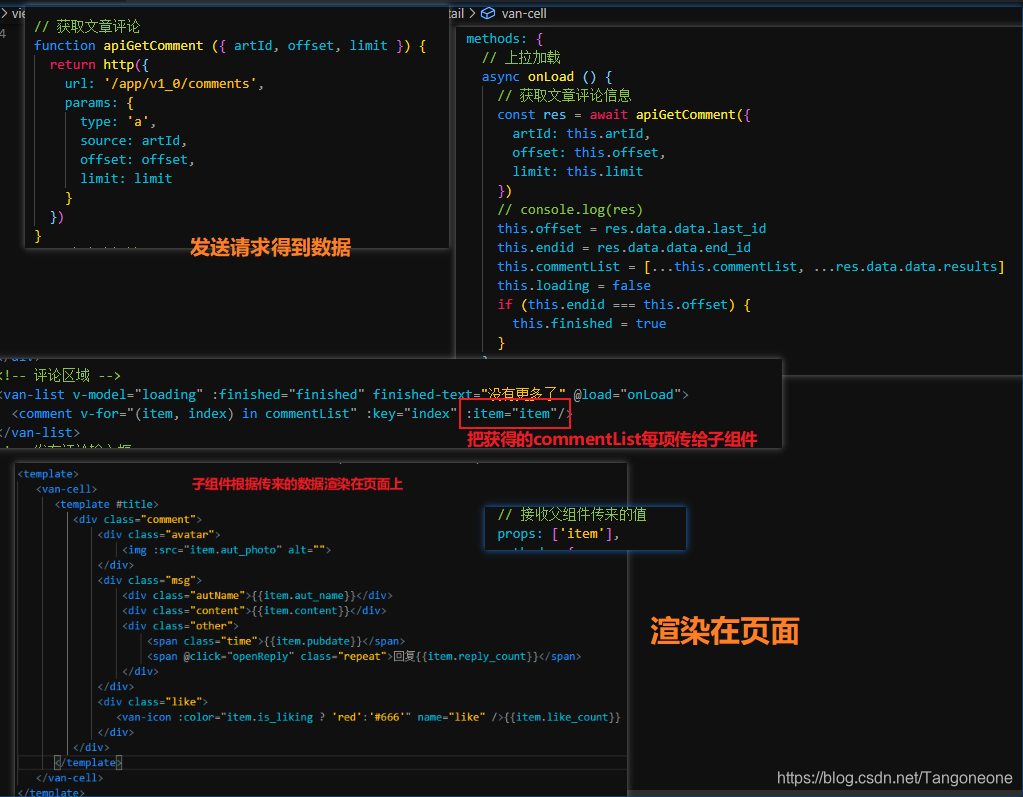The image size is (1023, 797).
Task: Click 'if (this.endid === this.offset) {' line
Action: 624,304
